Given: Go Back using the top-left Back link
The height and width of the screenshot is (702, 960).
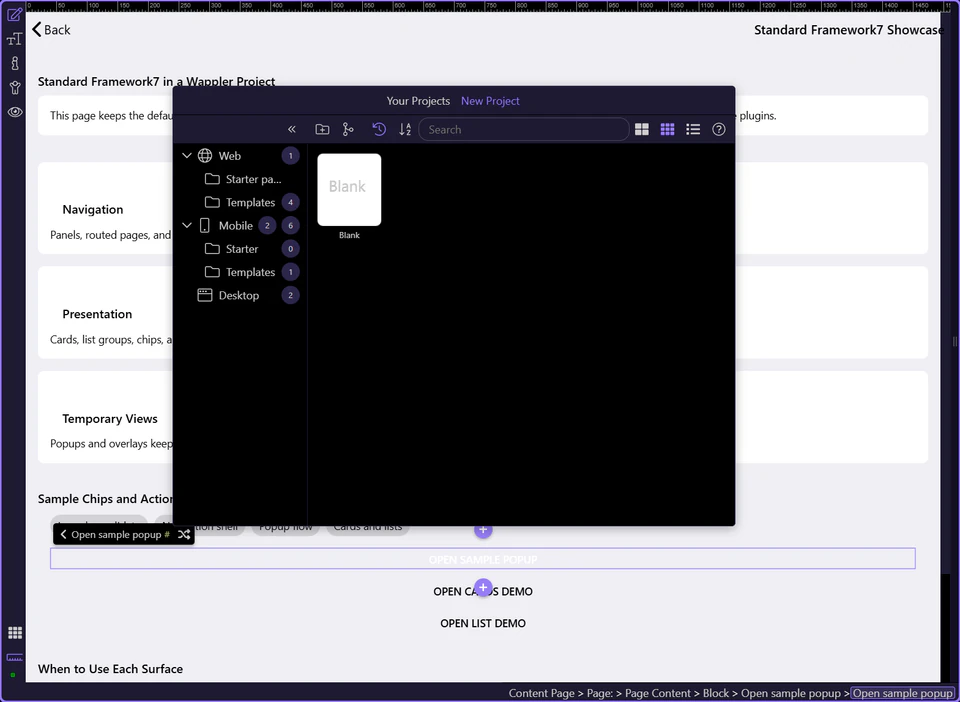Looking at the screenshot, I should pyautogui.click(x=51, y=29).
